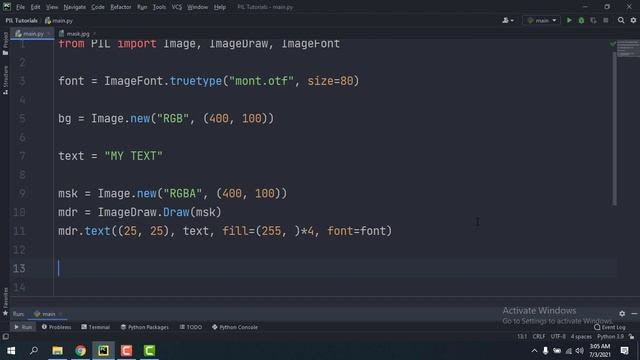
Task: Click microphone icon in system tray
Action: (x=545, y=351)
